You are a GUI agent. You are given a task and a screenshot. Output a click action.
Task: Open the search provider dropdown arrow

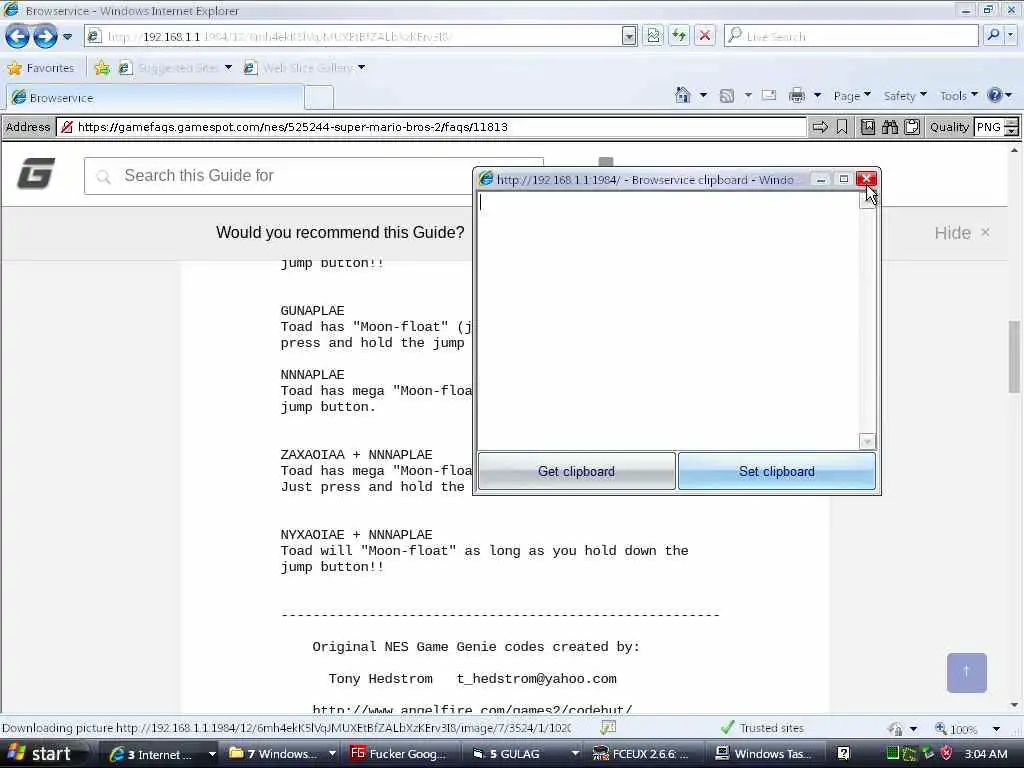[x=1012, y=35]
